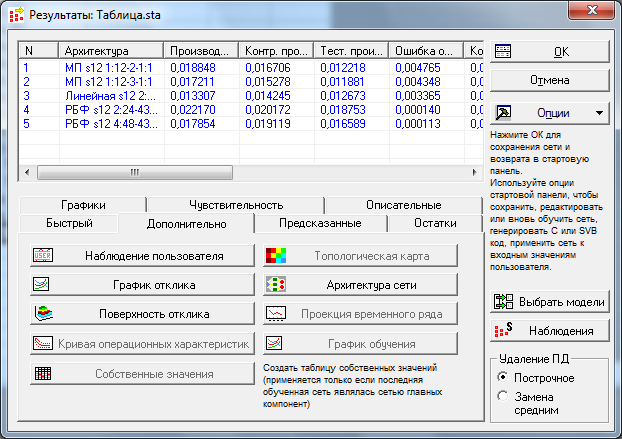Click the Ошибка о... column header
622x439 pixels.
[x=426, y=51]
